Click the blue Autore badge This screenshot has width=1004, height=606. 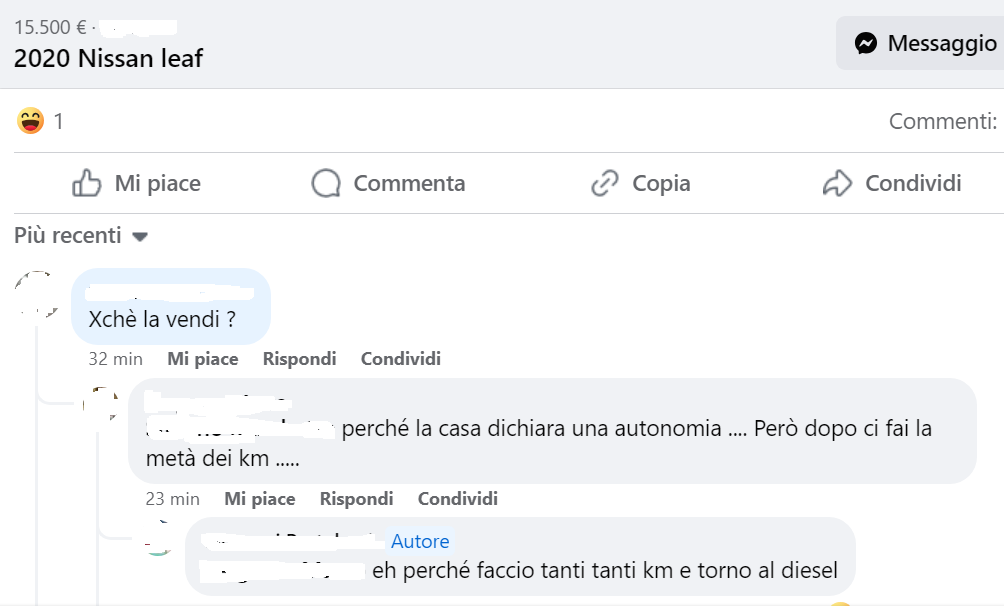(420, 541)
